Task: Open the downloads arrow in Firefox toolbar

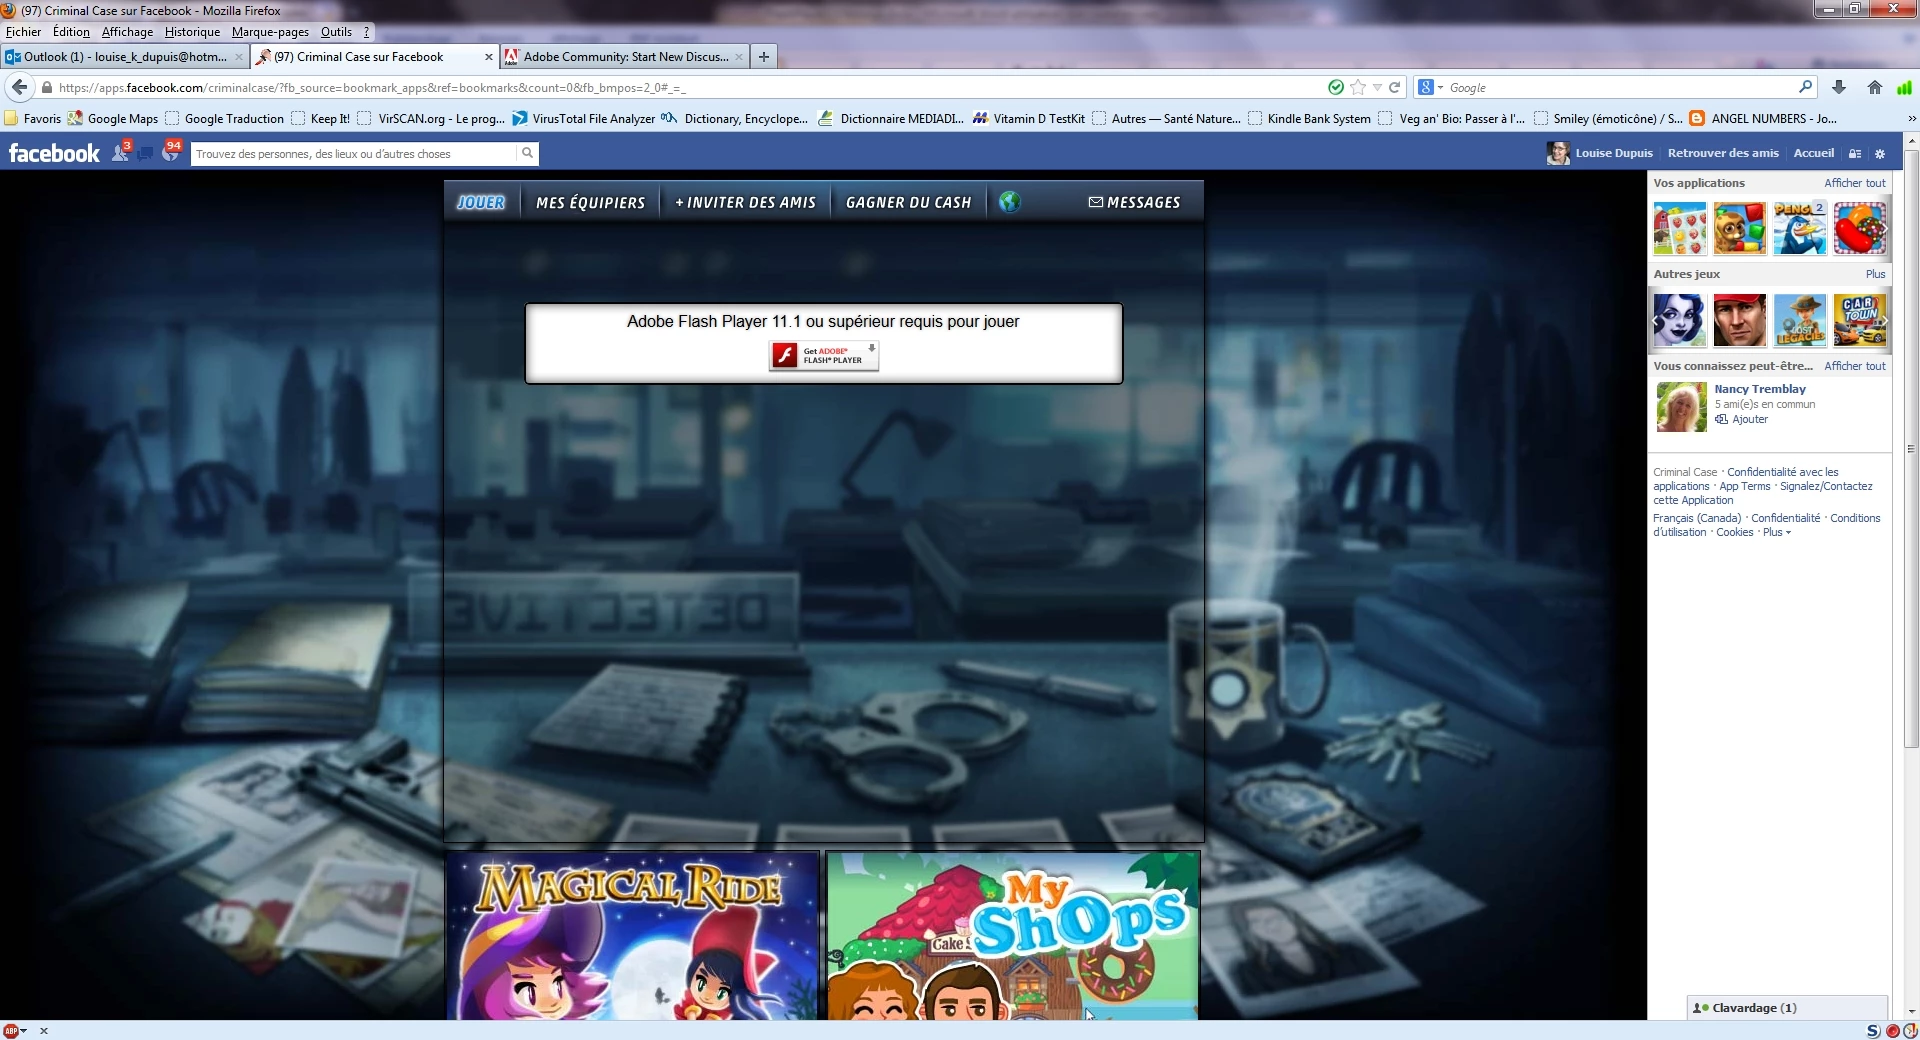Action: [x=1838, y=87]
